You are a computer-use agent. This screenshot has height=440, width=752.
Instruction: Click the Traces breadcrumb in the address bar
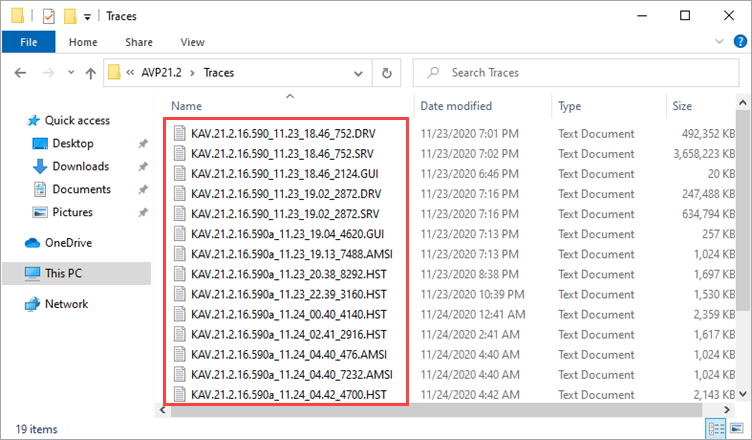pyautogui.click(x=219, y=73)
